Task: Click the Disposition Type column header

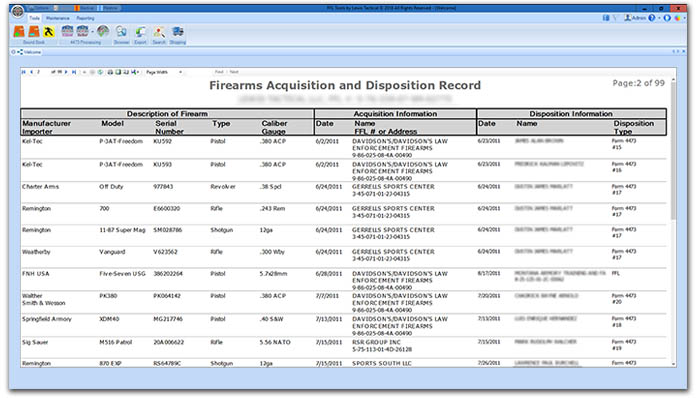Action: [633, 127]
